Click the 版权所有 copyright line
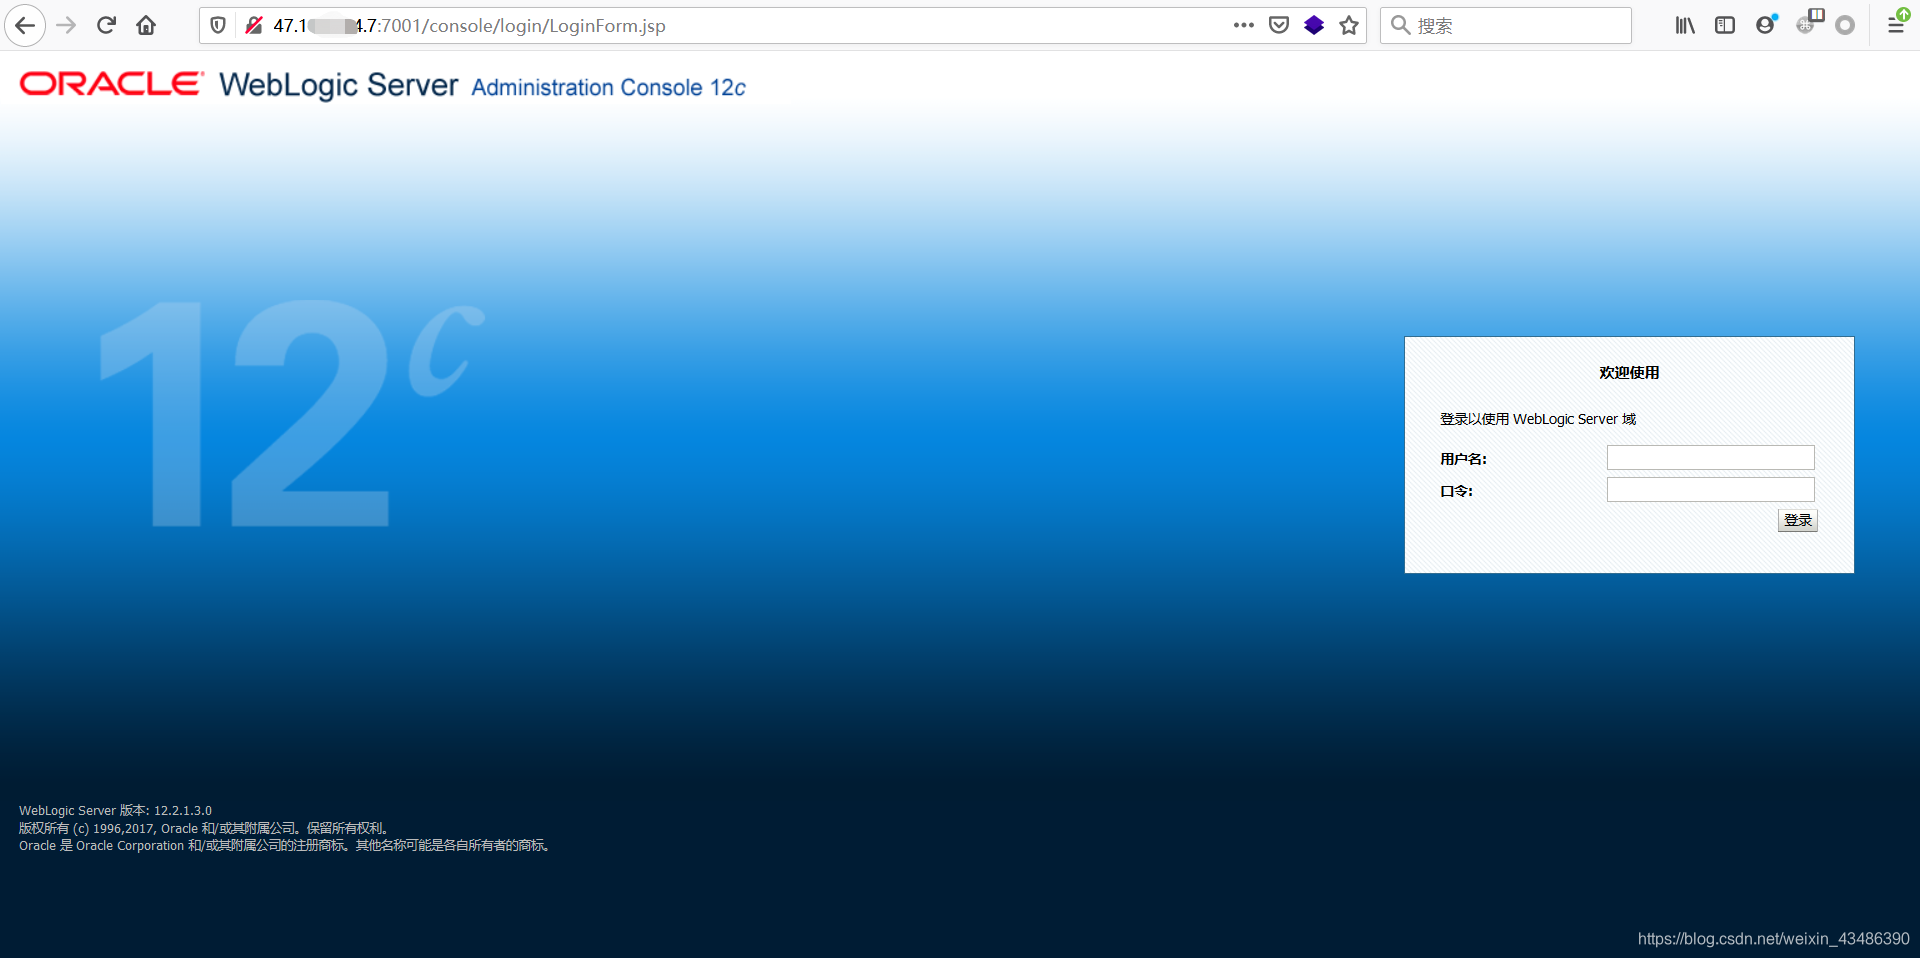This screenshot has width=1920, height=958. pyautogui.click(x=204, y=828)
